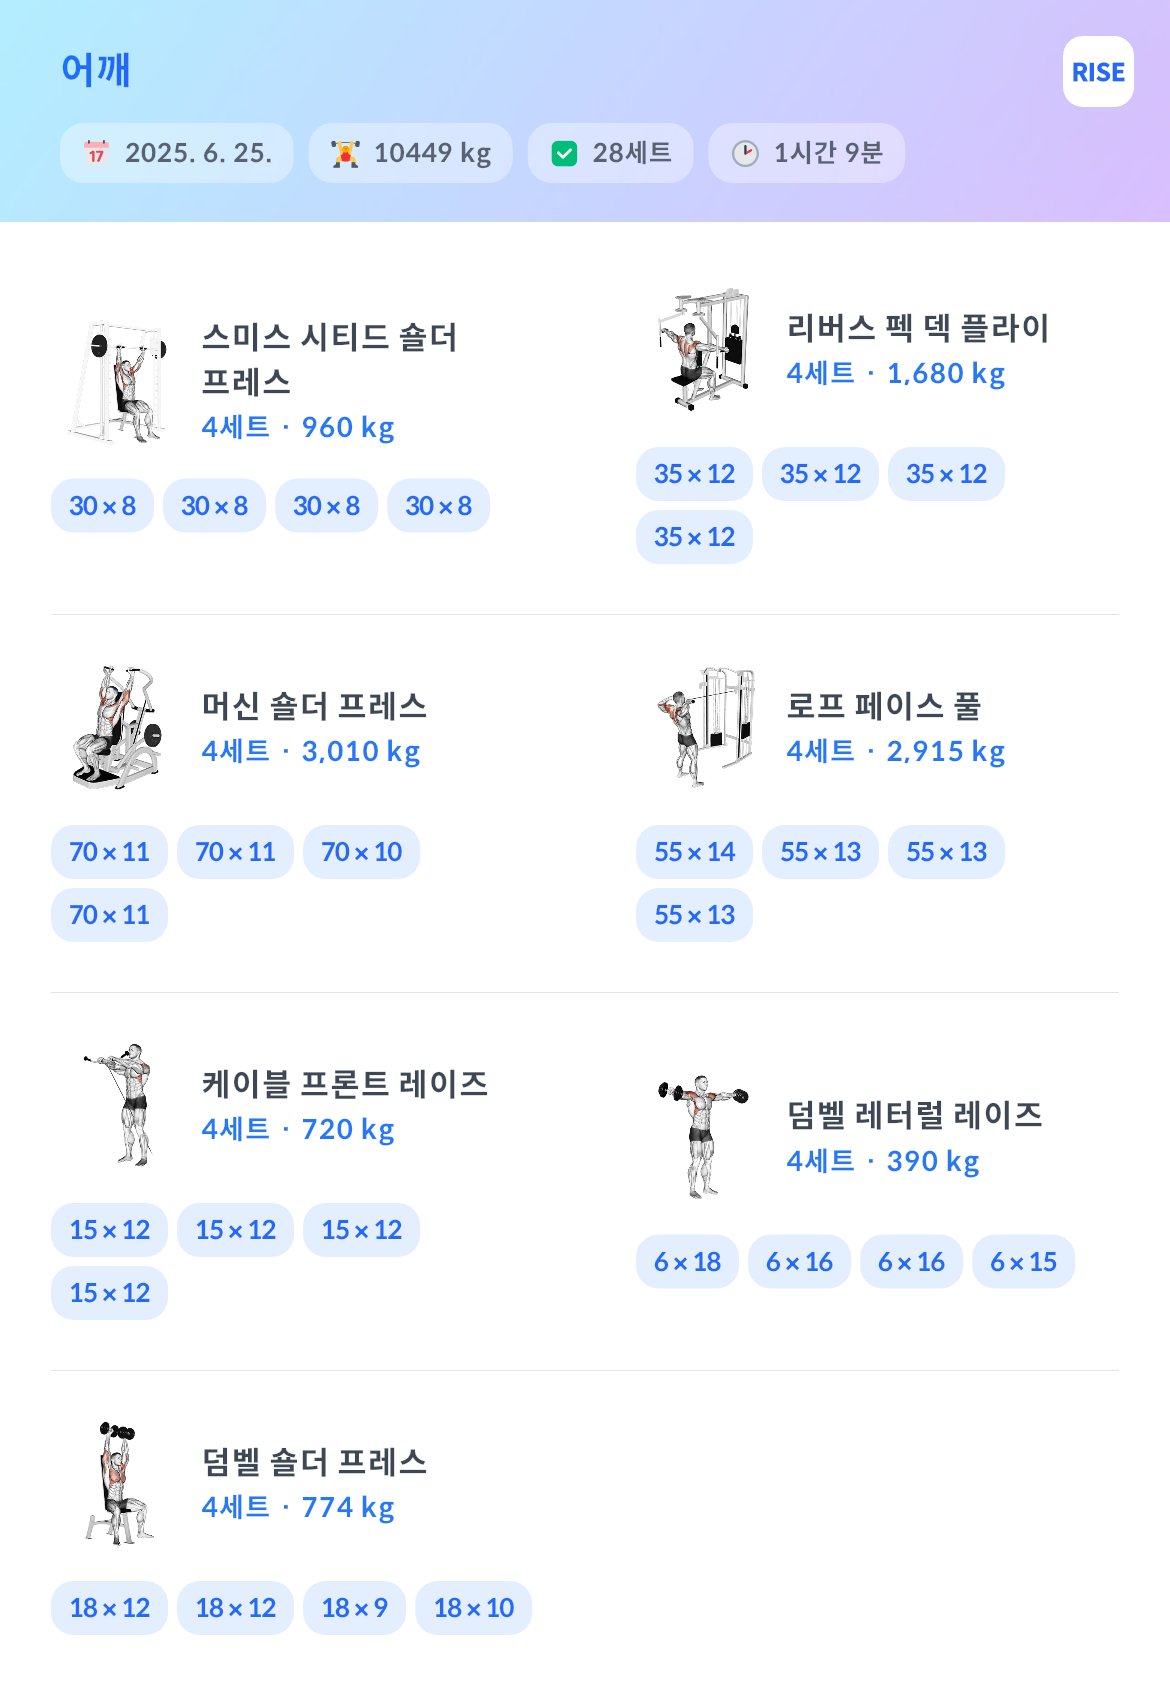Click the 어깨 workout title

[96, 69]
